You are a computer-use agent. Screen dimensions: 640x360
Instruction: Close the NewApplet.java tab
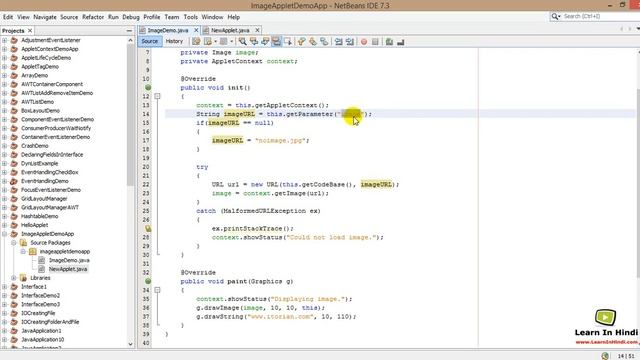click(x=257, y=30)
